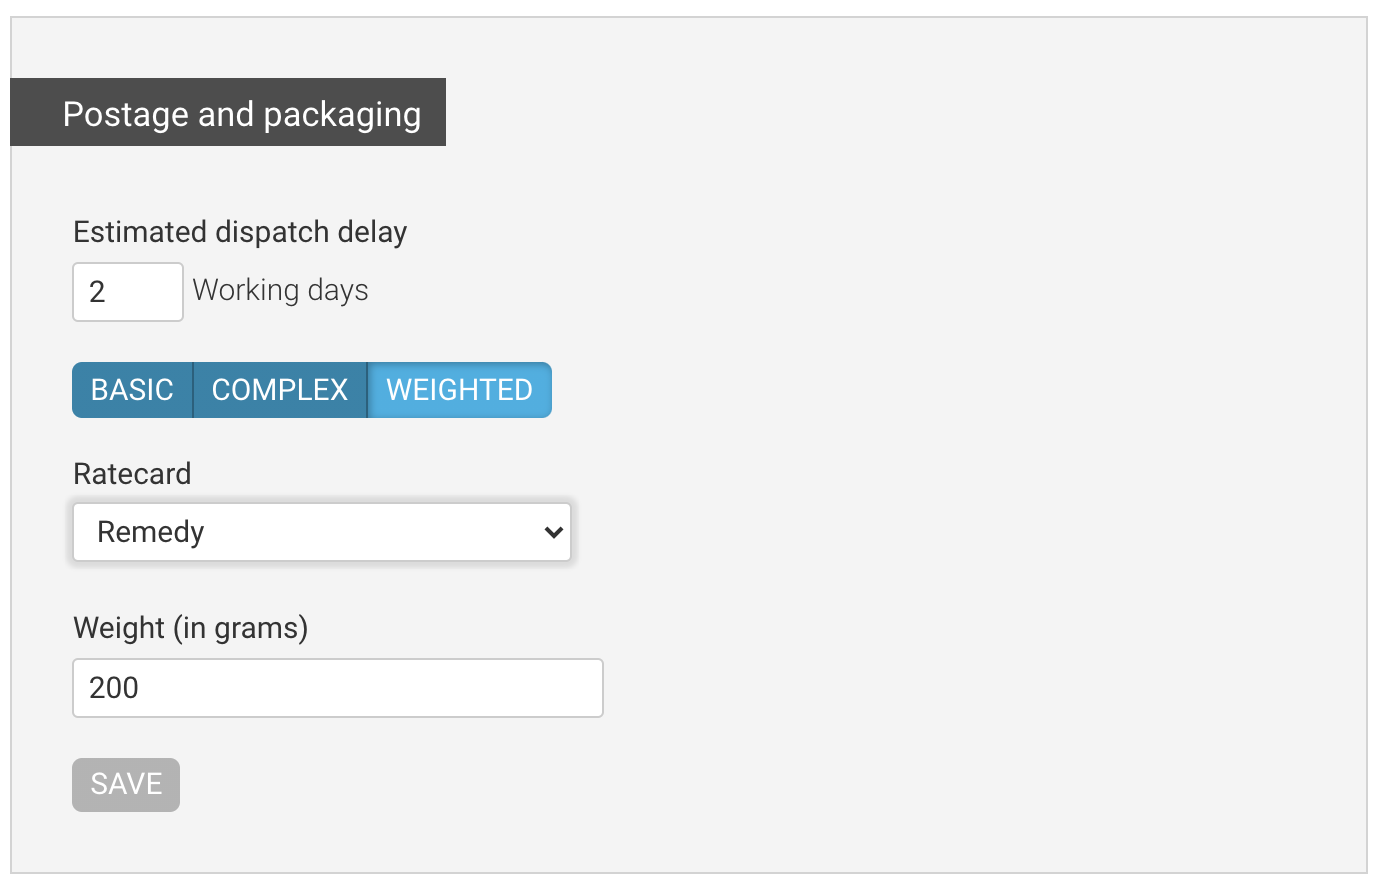This screenshot has width=1378, height=886.
Task: Click the Ratecard dropdown chevron arrow
Action: click(553, 532)
